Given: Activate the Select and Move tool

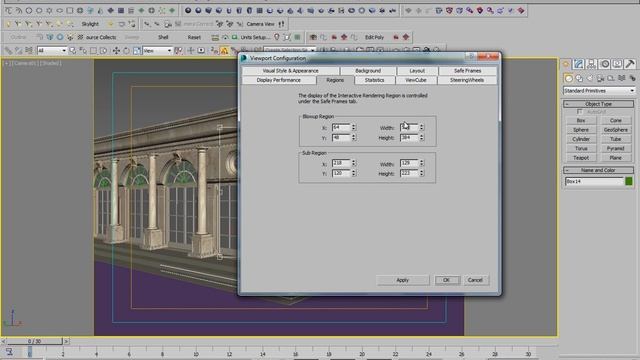Looking at the screenshot, I should (116, 51).
